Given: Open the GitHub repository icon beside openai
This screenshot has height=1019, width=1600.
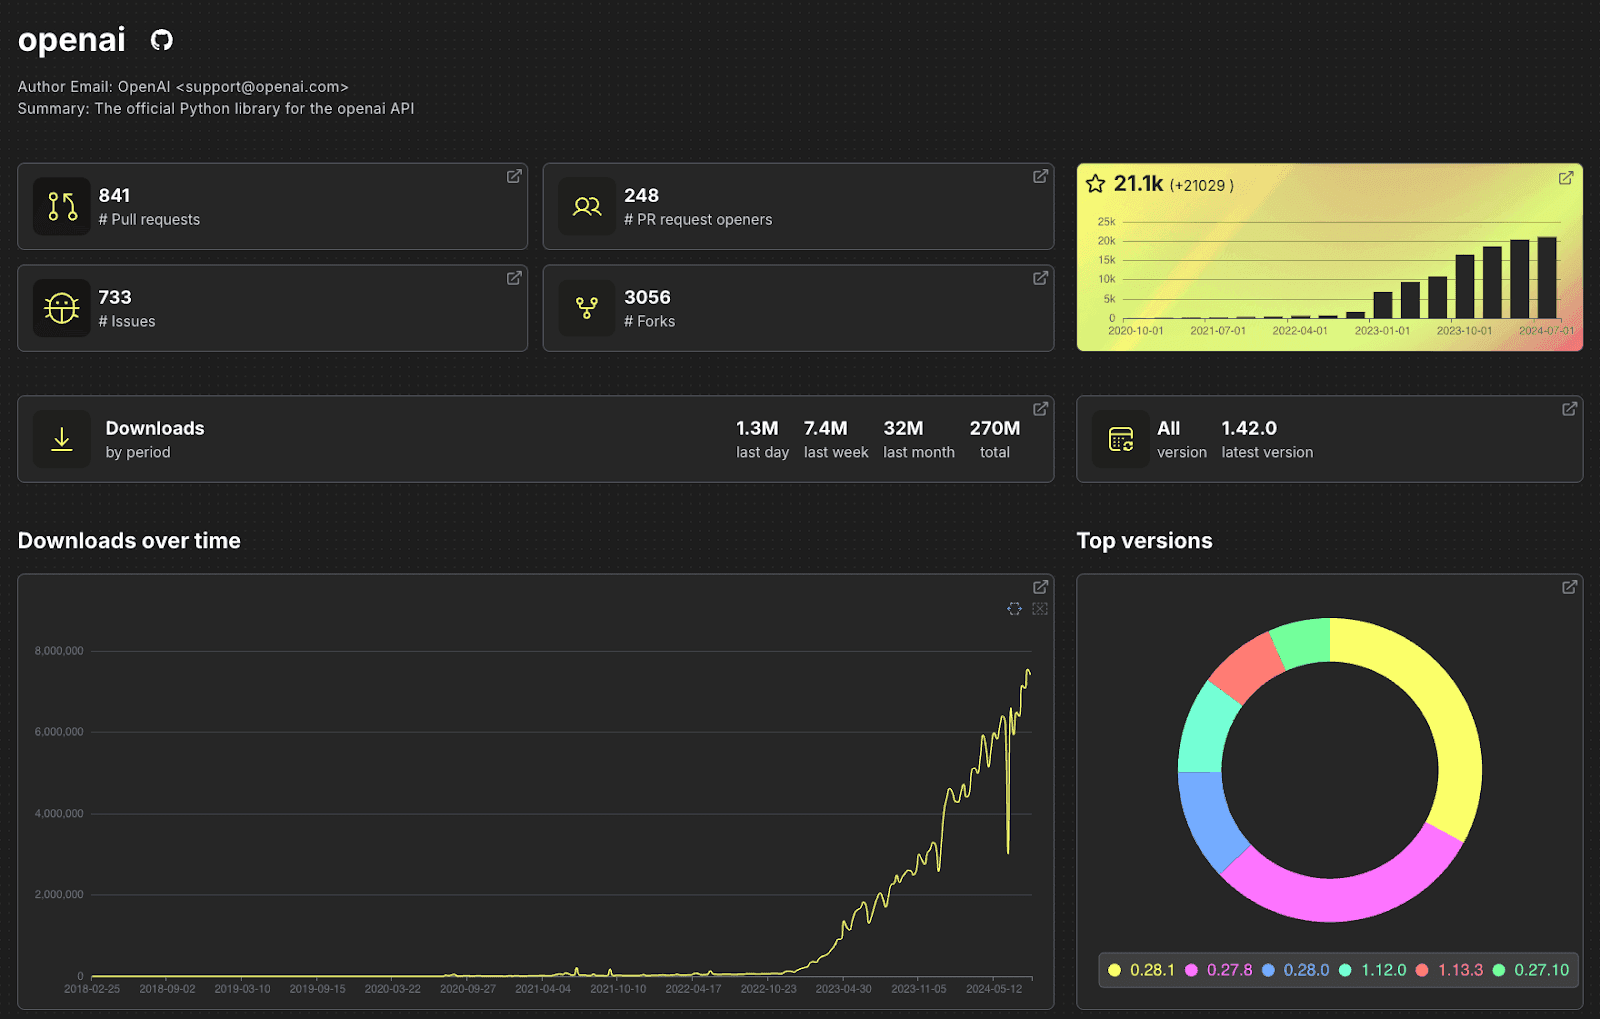Looking at the screenshot, I should [x=162, y=40].
